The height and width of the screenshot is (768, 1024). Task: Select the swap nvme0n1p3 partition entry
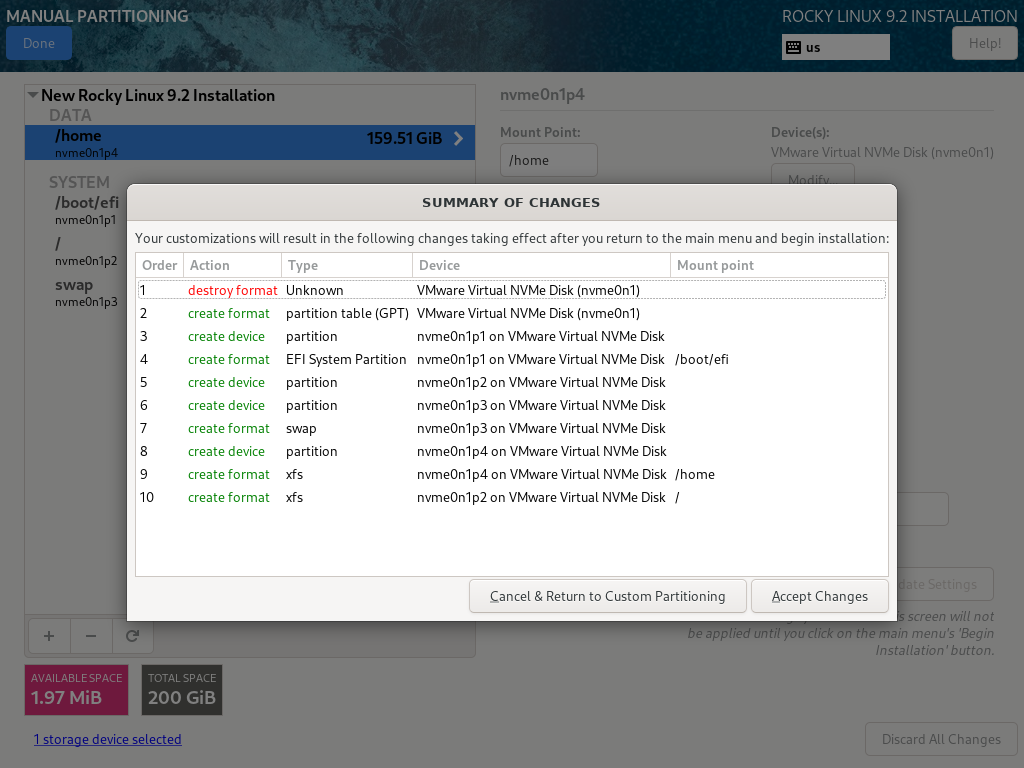click(x=86, y=292)
